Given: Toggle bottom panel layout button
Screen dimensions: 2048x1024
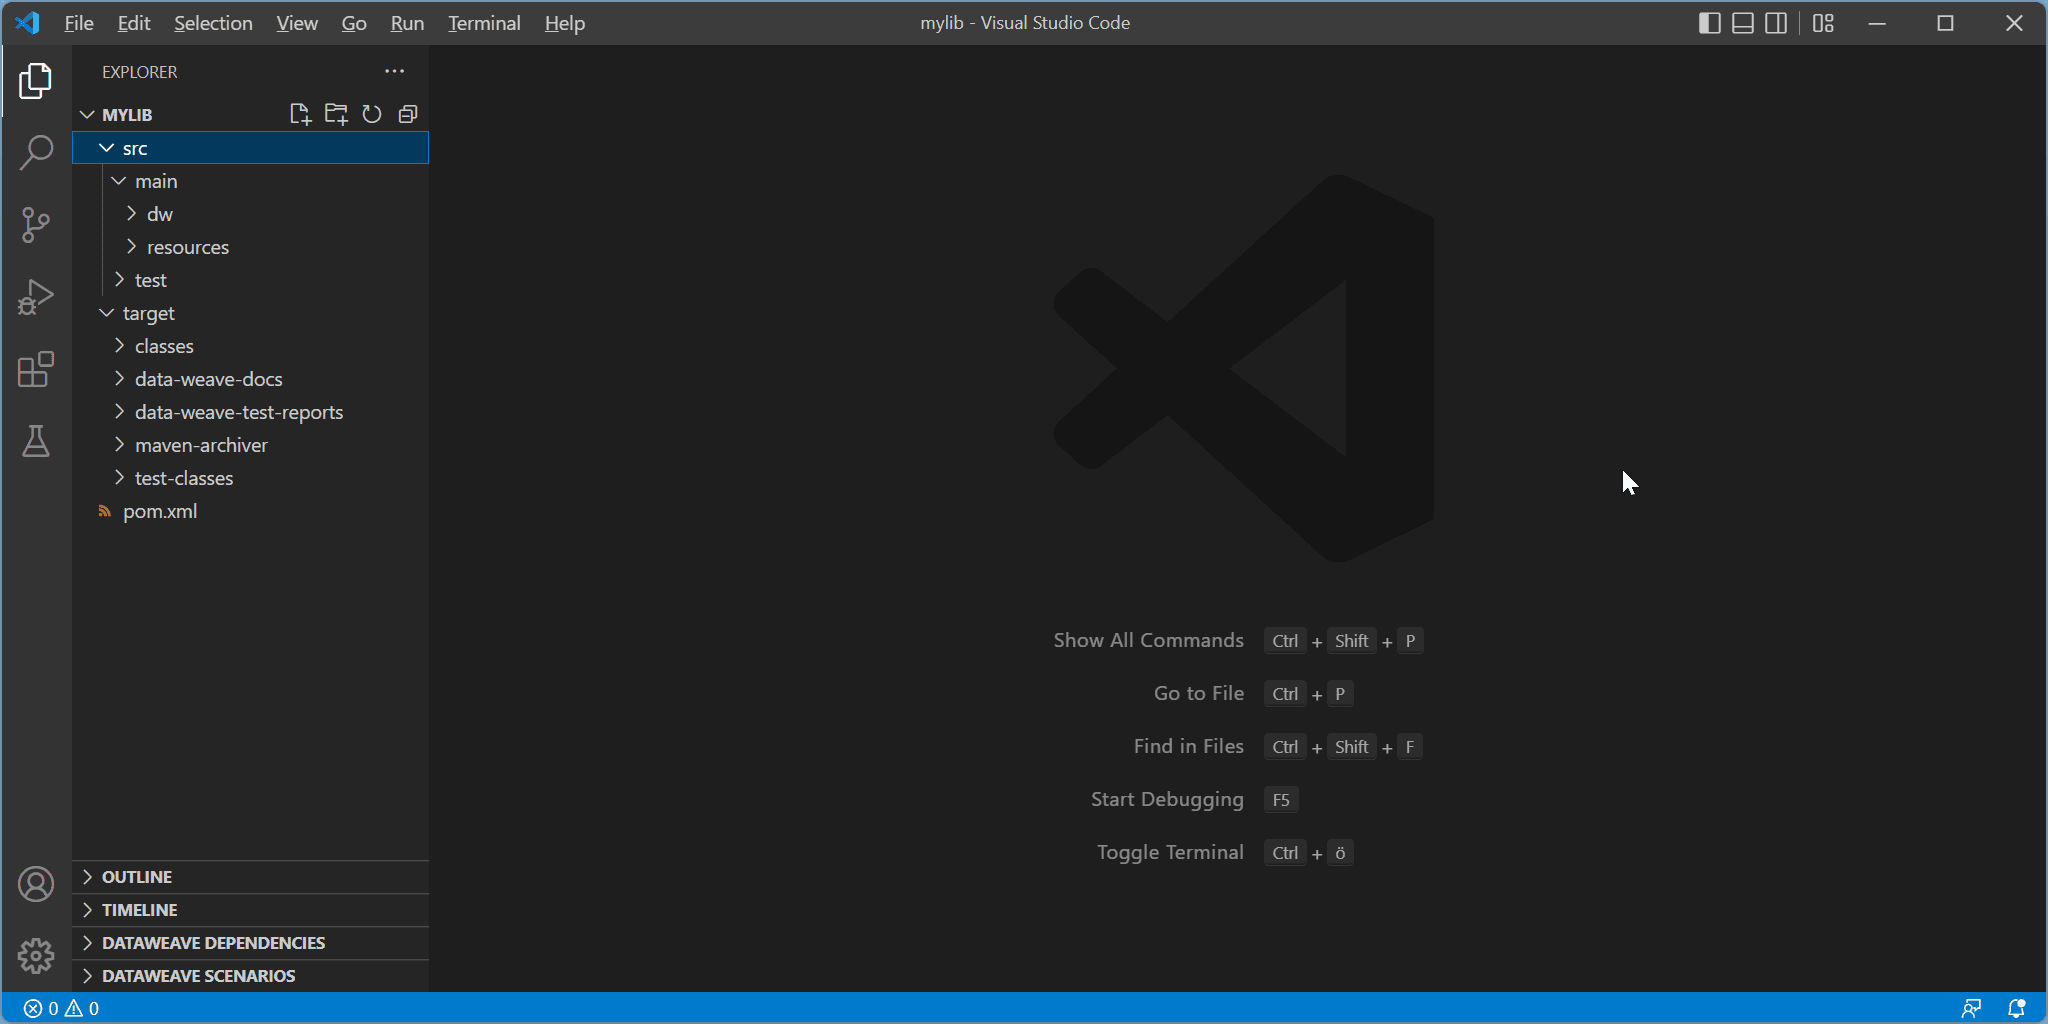Looking at the screenshot, I should (x=1743, y=23).
